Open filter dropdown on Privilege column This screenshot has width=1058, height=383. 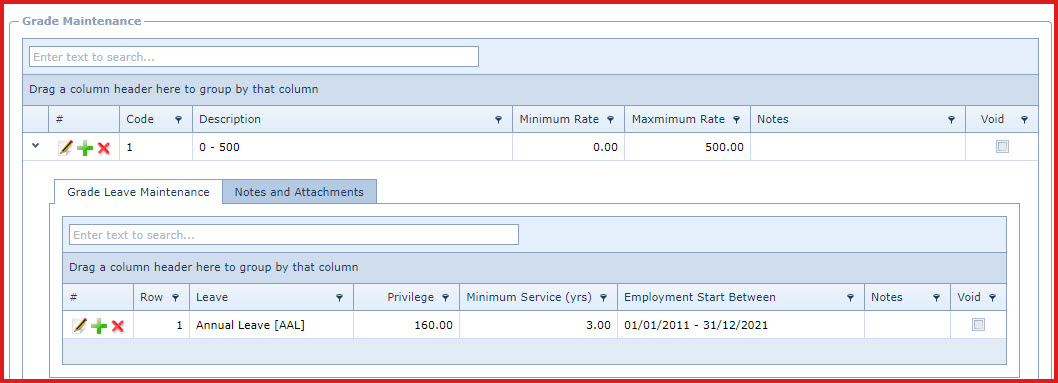coord(445,297)
